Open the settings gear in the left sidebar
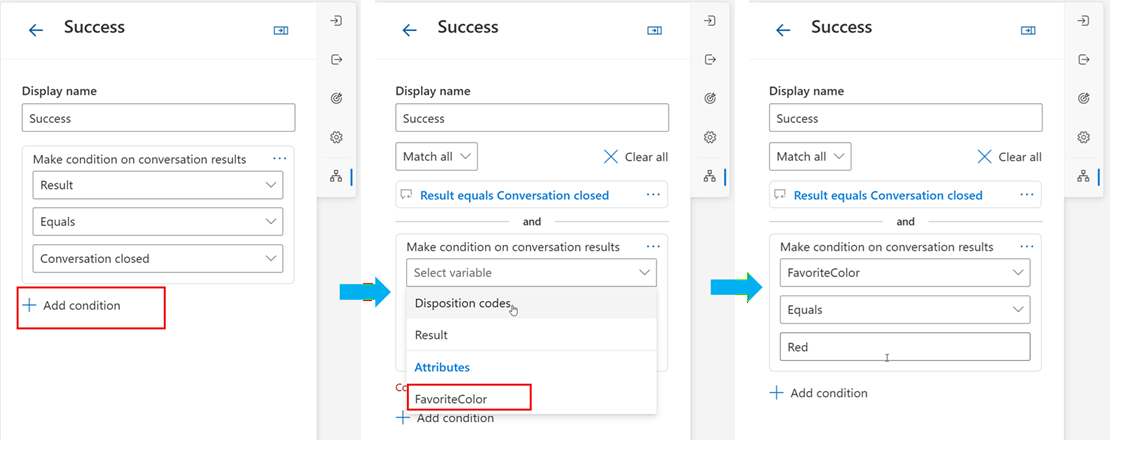Viewport: 1121px width, 460px height. point(336,137)
